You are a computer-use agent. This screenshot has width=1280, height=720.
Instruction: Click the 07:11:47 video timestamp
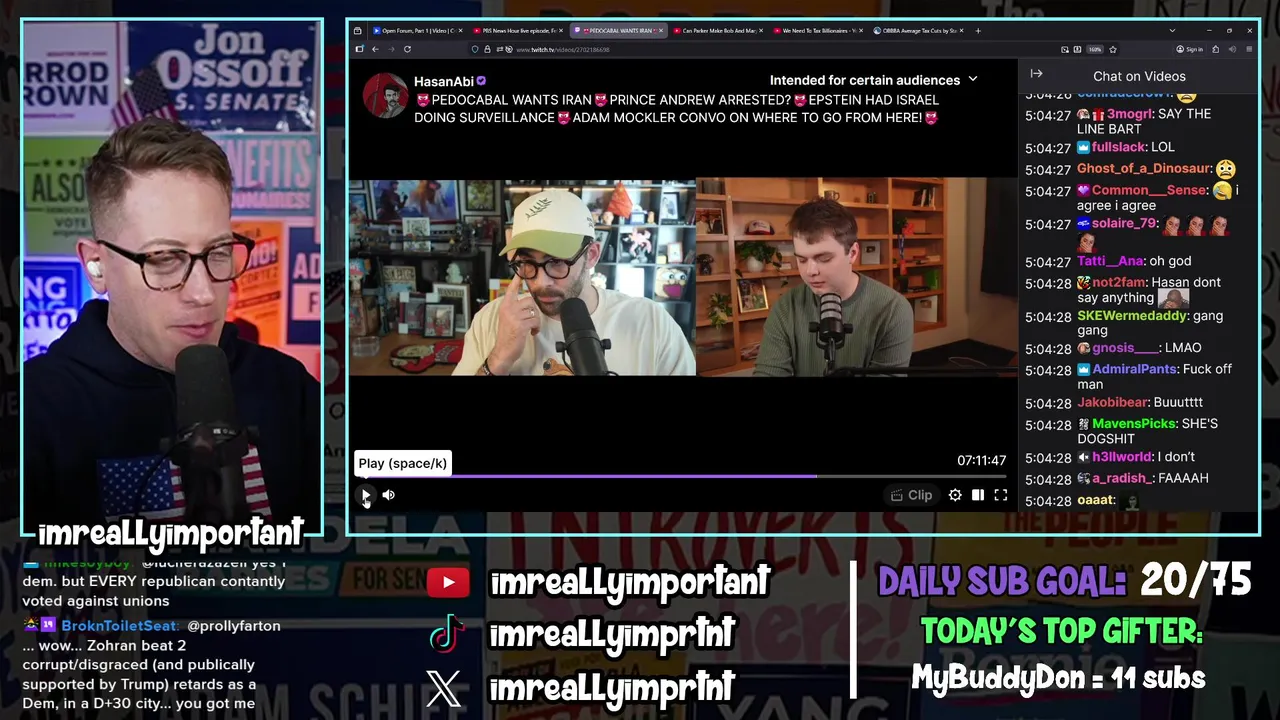(981, 461)
